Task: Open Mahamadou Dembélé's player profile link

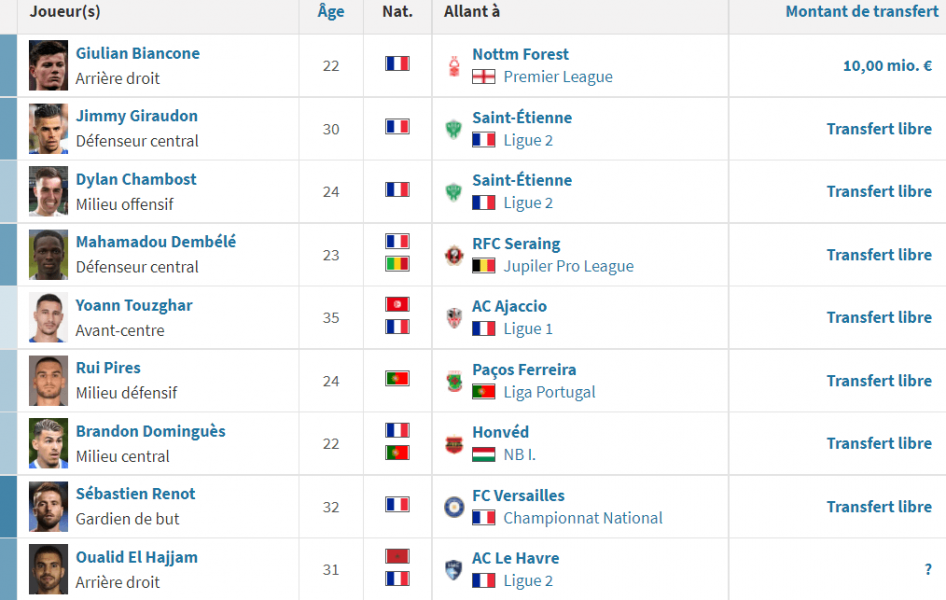Action: (156, 242)
